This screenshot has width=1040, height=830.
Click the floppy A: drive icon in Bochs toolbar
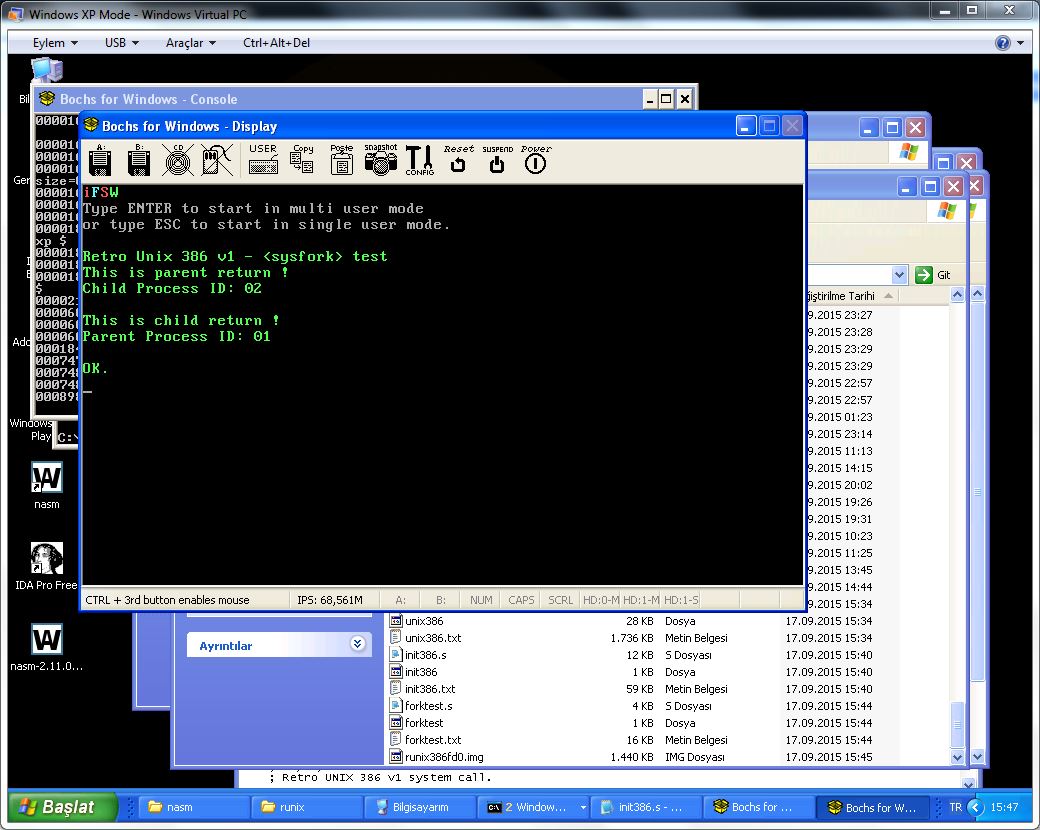100,159
